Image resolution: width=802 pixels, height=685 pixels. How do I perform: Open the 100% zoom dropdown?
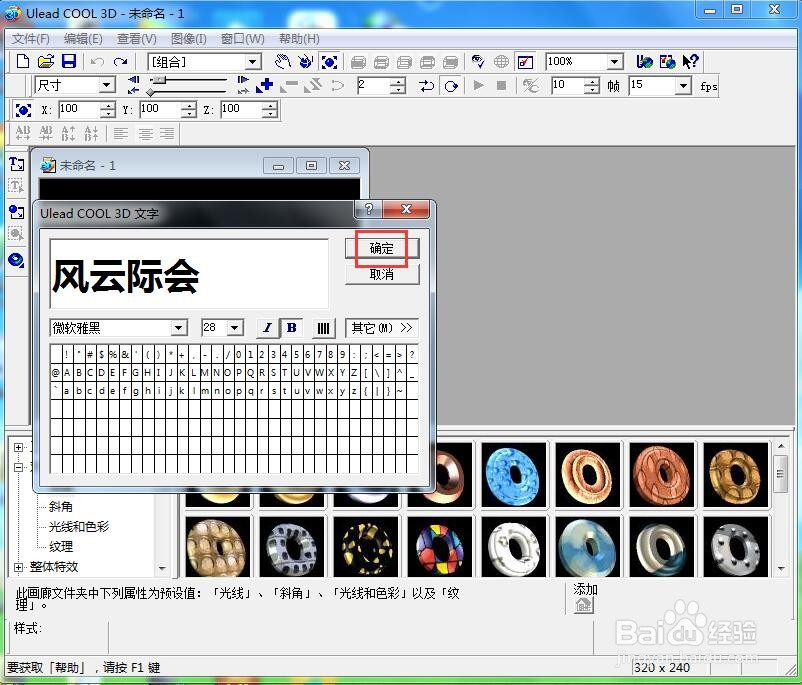[x=614, y=62]
